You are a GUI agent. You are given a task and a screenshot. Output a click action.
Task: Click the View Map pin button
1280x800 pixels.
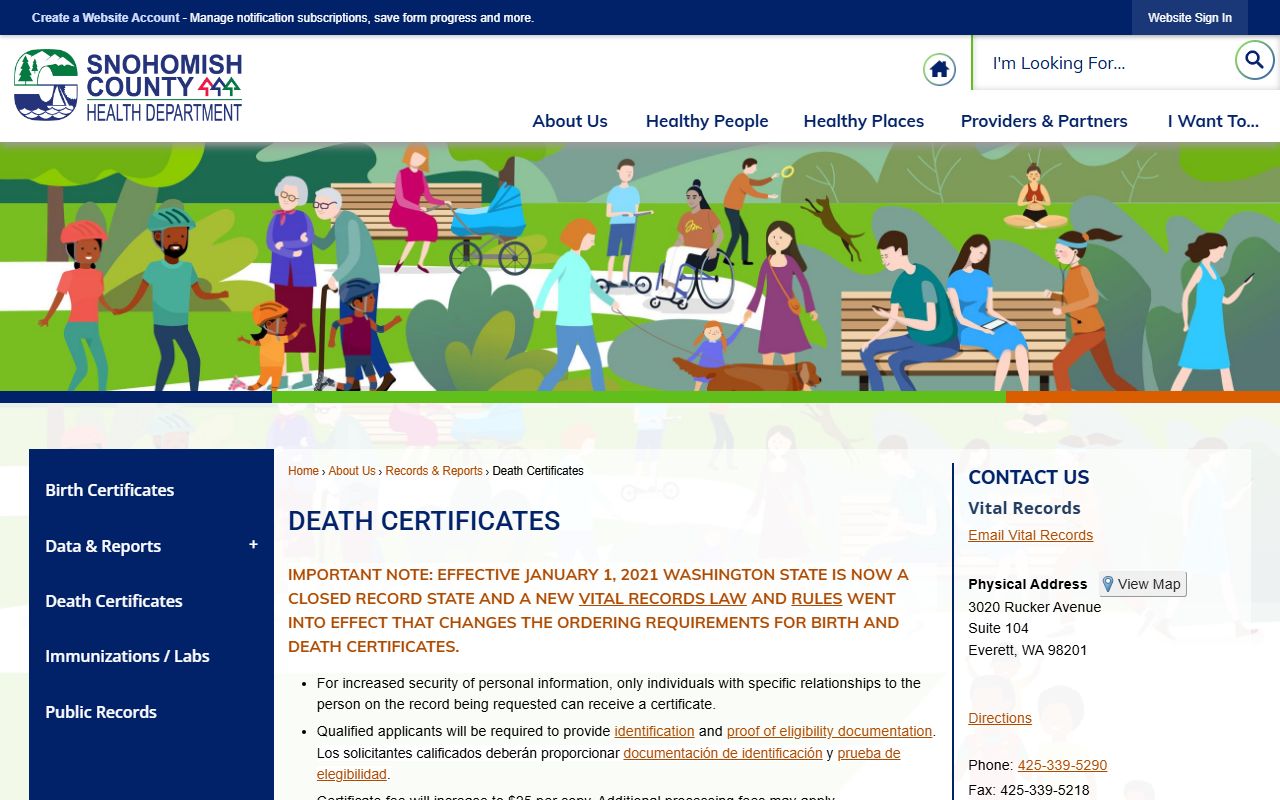coord(1142,584)
